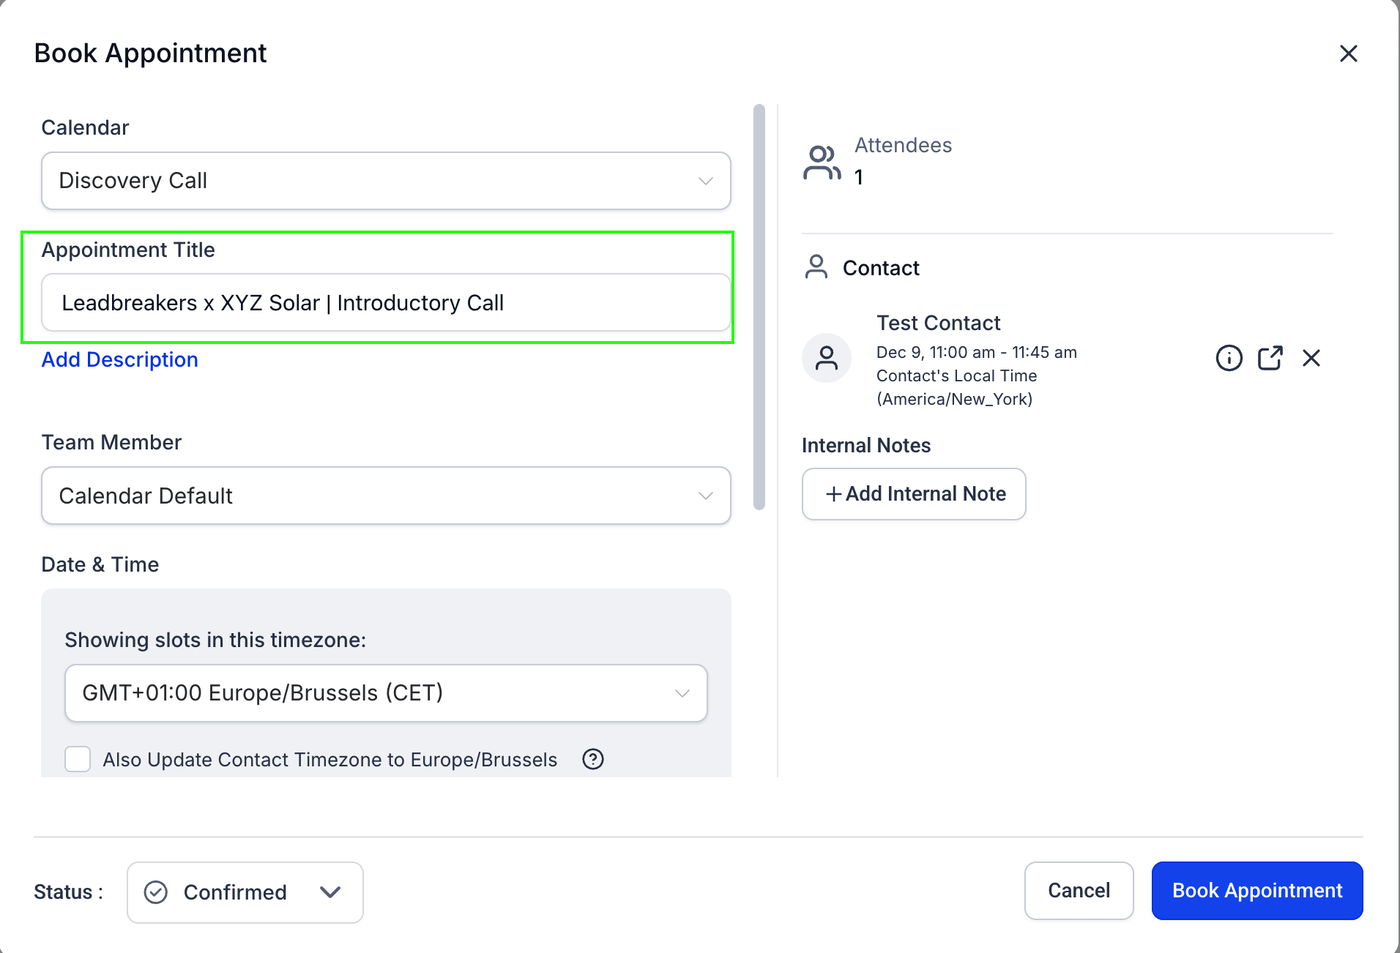Enable Also Update Contact Timezone checkbox
The height and width of the screenshot is (953, 1400).
[78, 759]
